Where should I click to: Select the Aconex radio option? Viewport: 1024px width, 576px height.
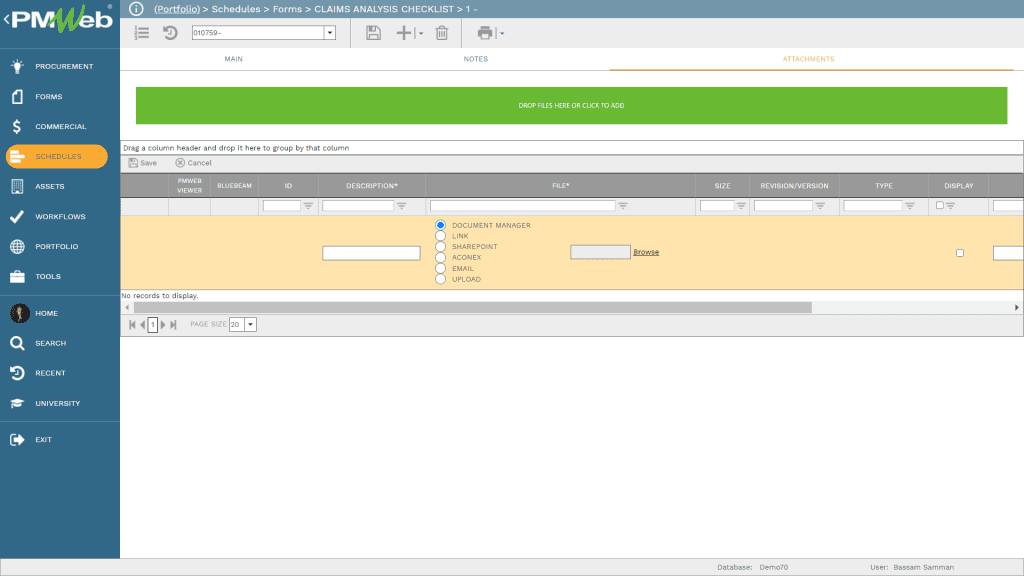tap(440, 257)
